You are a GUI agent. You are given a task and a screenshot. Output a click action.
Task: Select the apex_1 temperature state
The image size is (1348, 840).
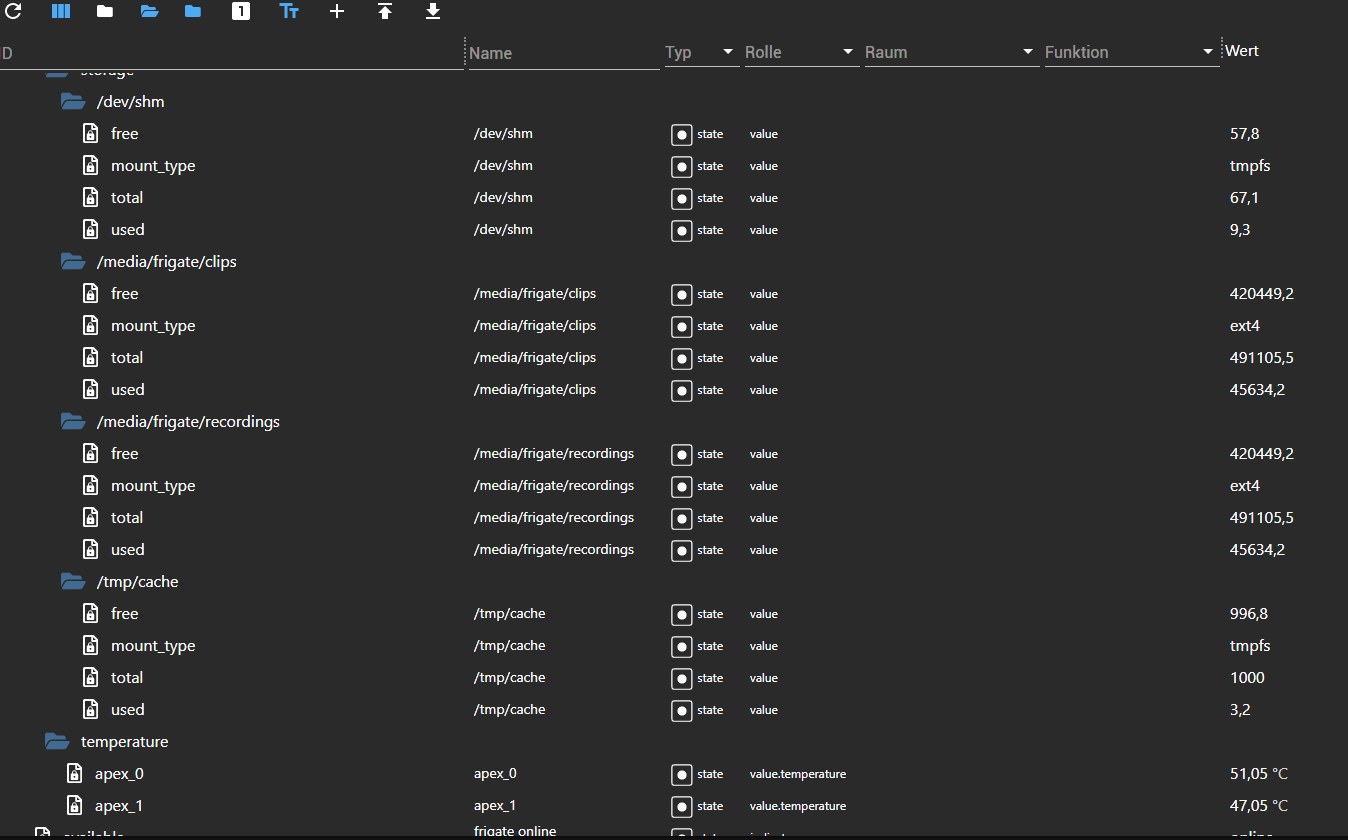(119, 806)
